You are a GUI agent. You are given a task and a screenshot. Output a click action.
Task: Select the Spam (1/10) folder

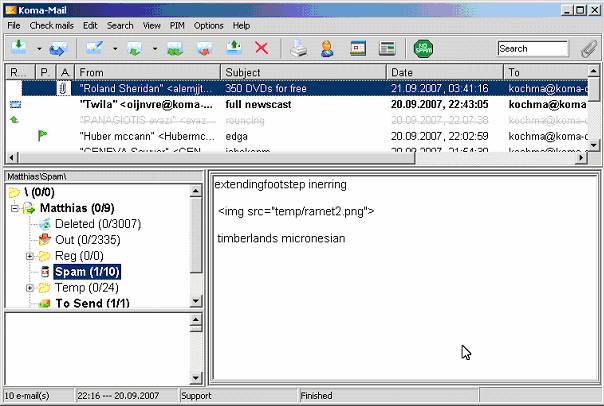(87, 272)
